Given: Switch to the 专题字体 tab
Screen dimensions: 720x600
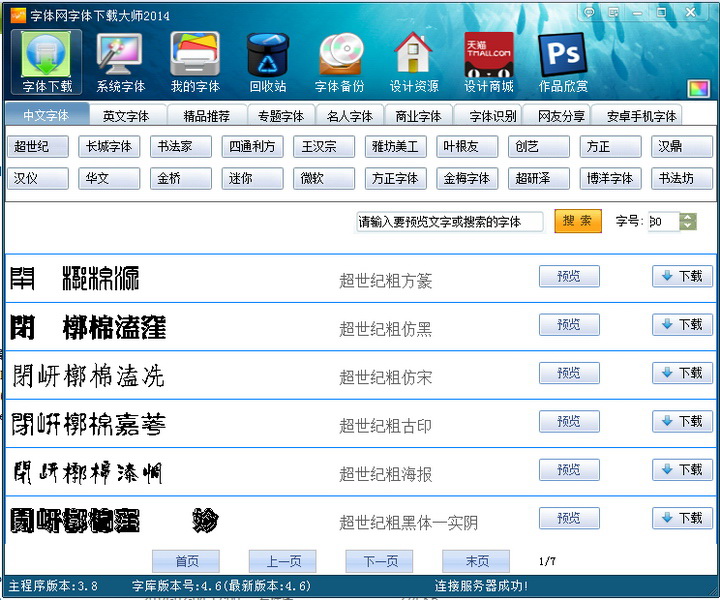Looking at the screenshot, I should click(x=281, y=116).
